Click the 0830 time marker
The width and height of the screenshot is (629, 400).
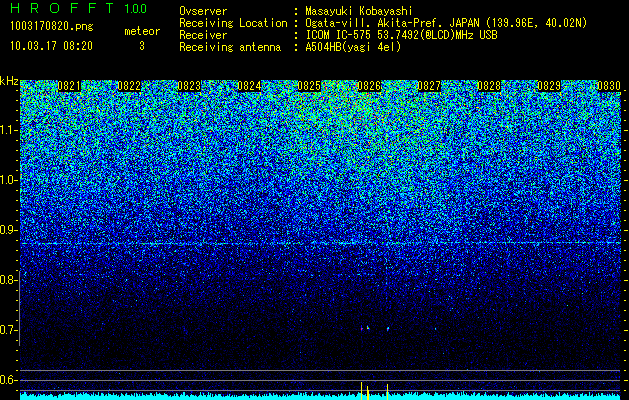[609, 86]
